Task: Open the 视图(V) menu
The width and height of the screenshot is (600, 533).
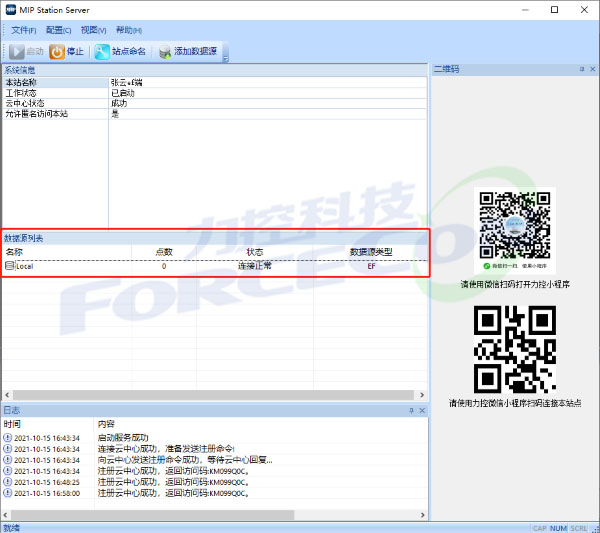Action: 93,30
